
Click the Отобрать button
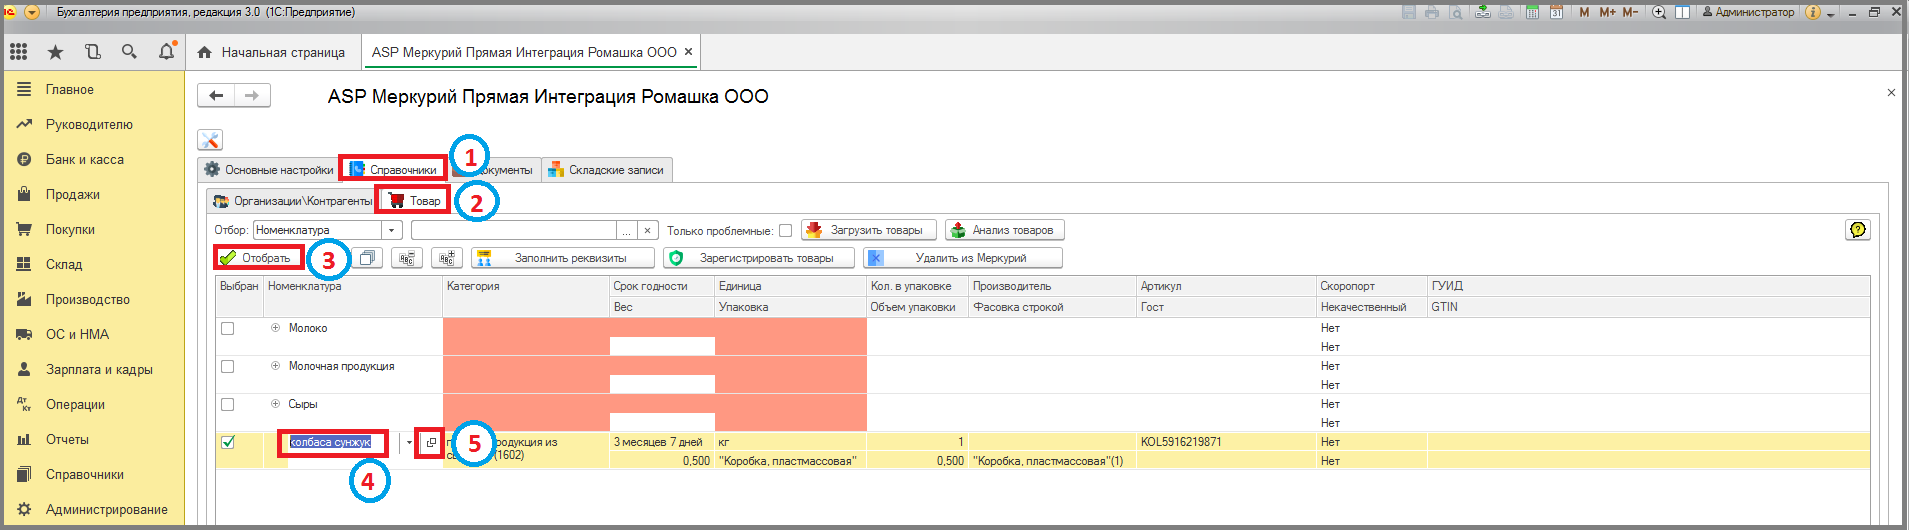(x=258, y=258)
